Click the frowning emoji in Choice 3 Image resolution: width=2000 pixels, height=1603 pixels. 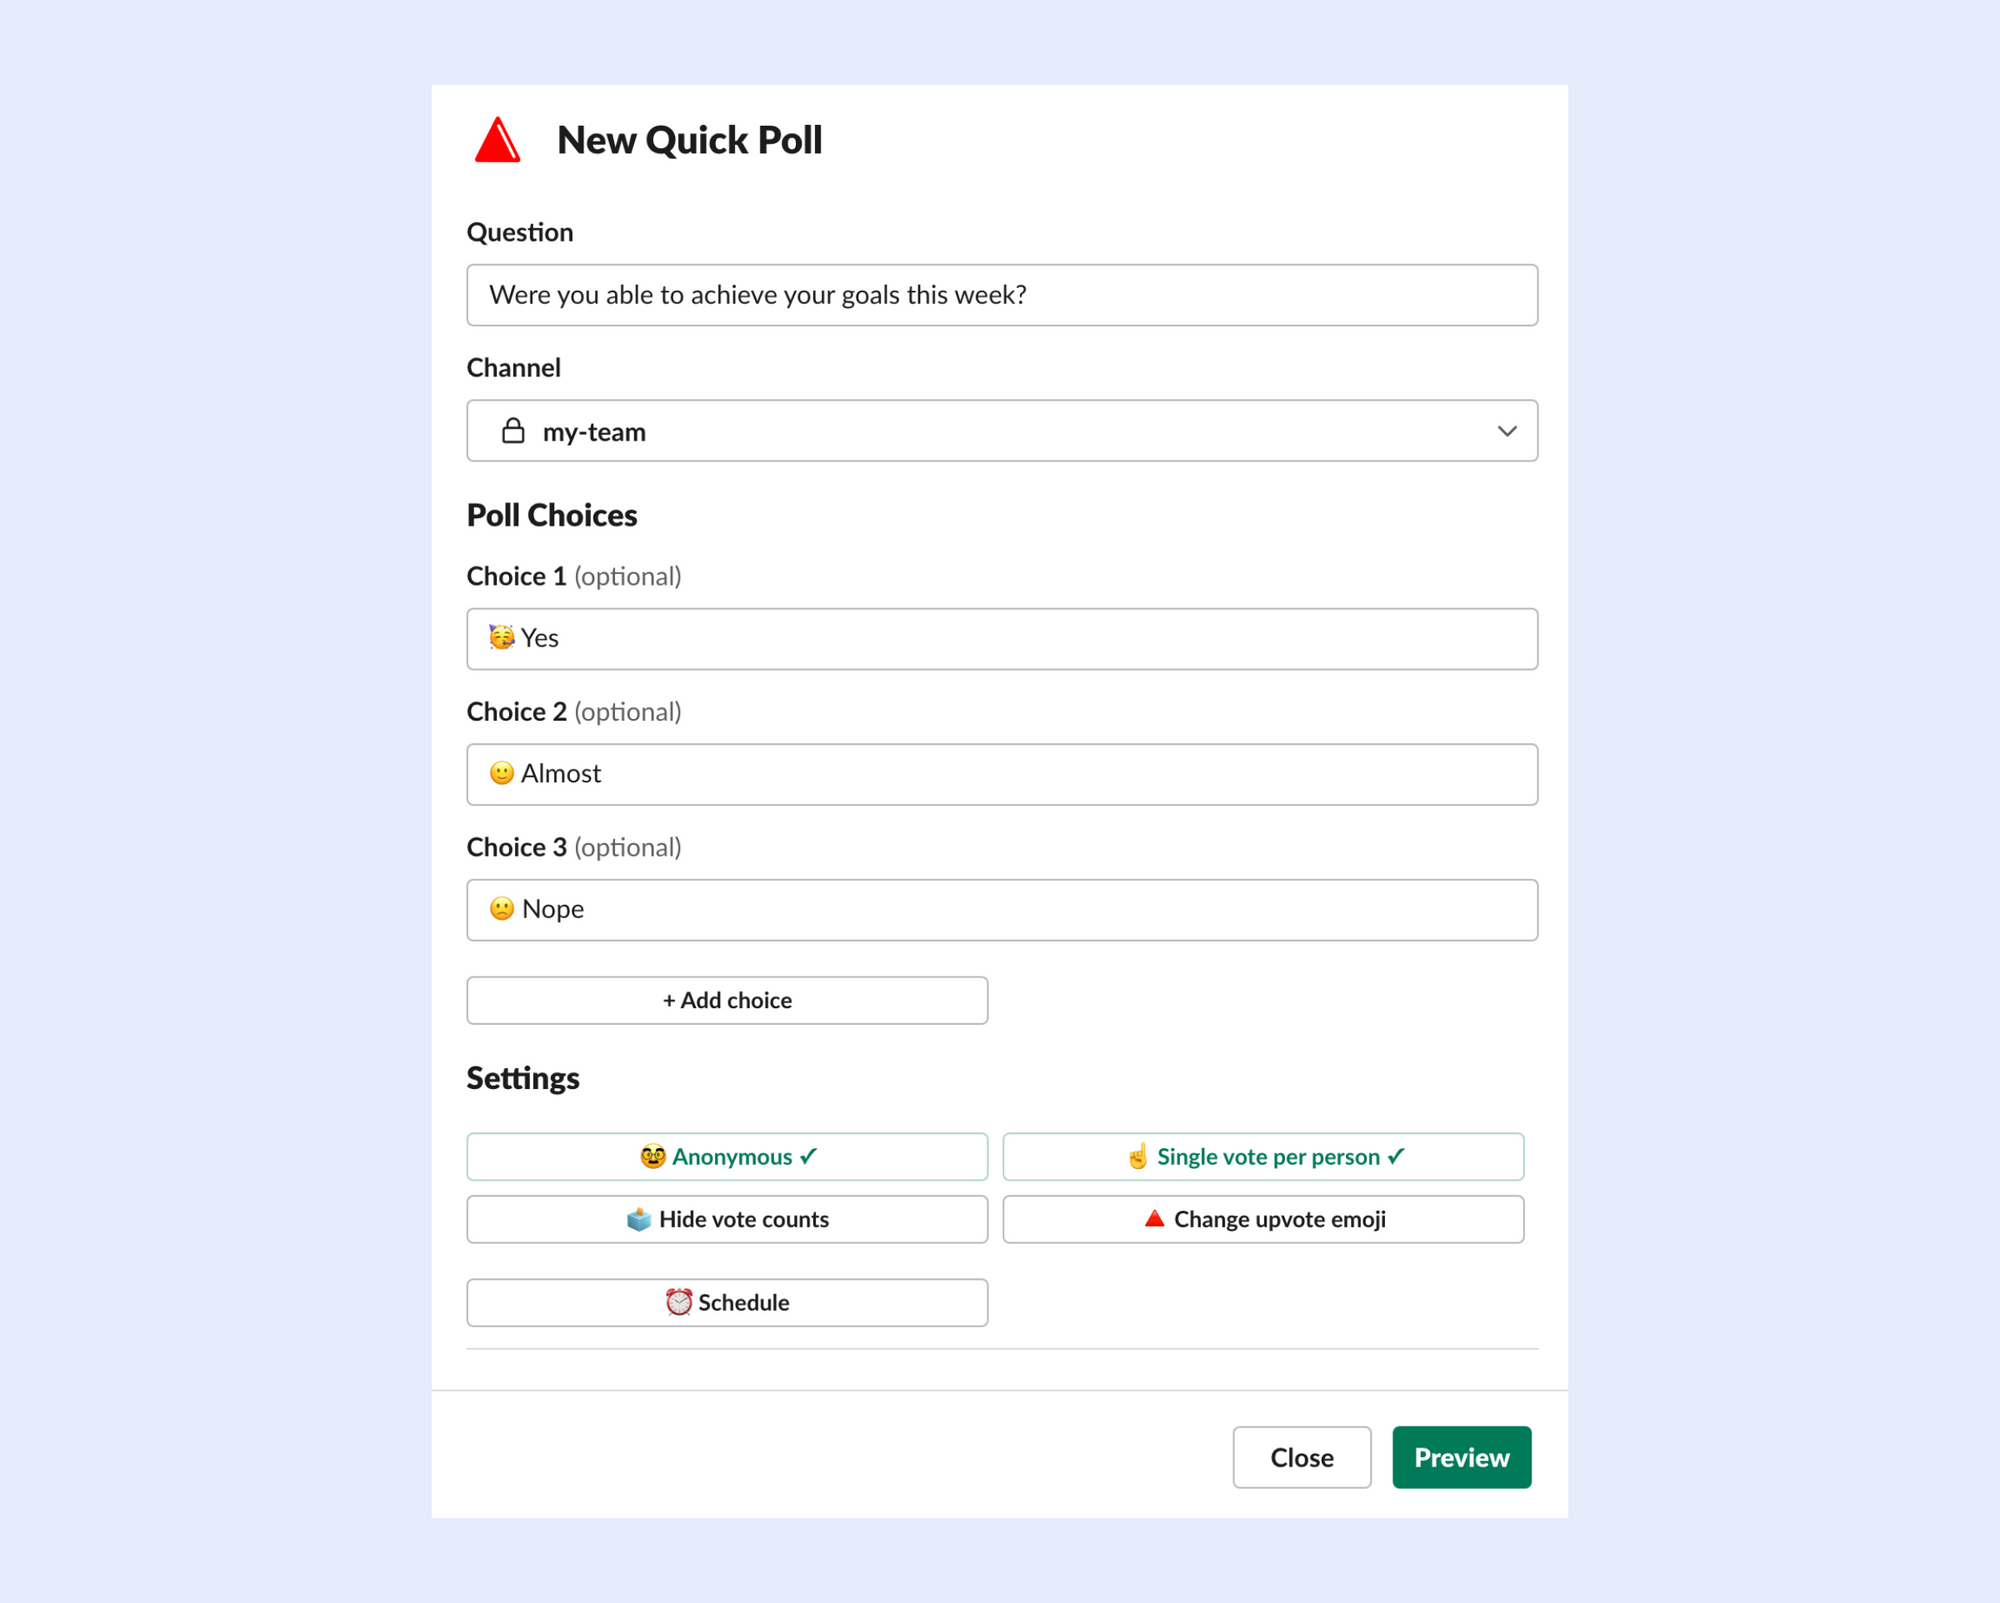pos(502,908)
